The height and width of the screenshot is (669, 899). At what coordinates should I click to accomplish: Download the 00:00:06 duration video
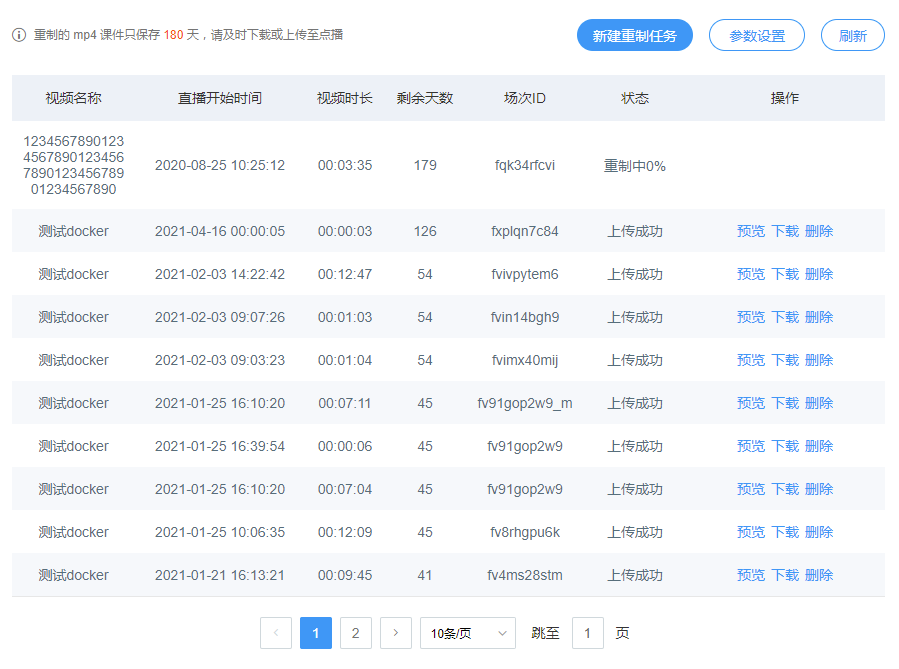point(785,446)
